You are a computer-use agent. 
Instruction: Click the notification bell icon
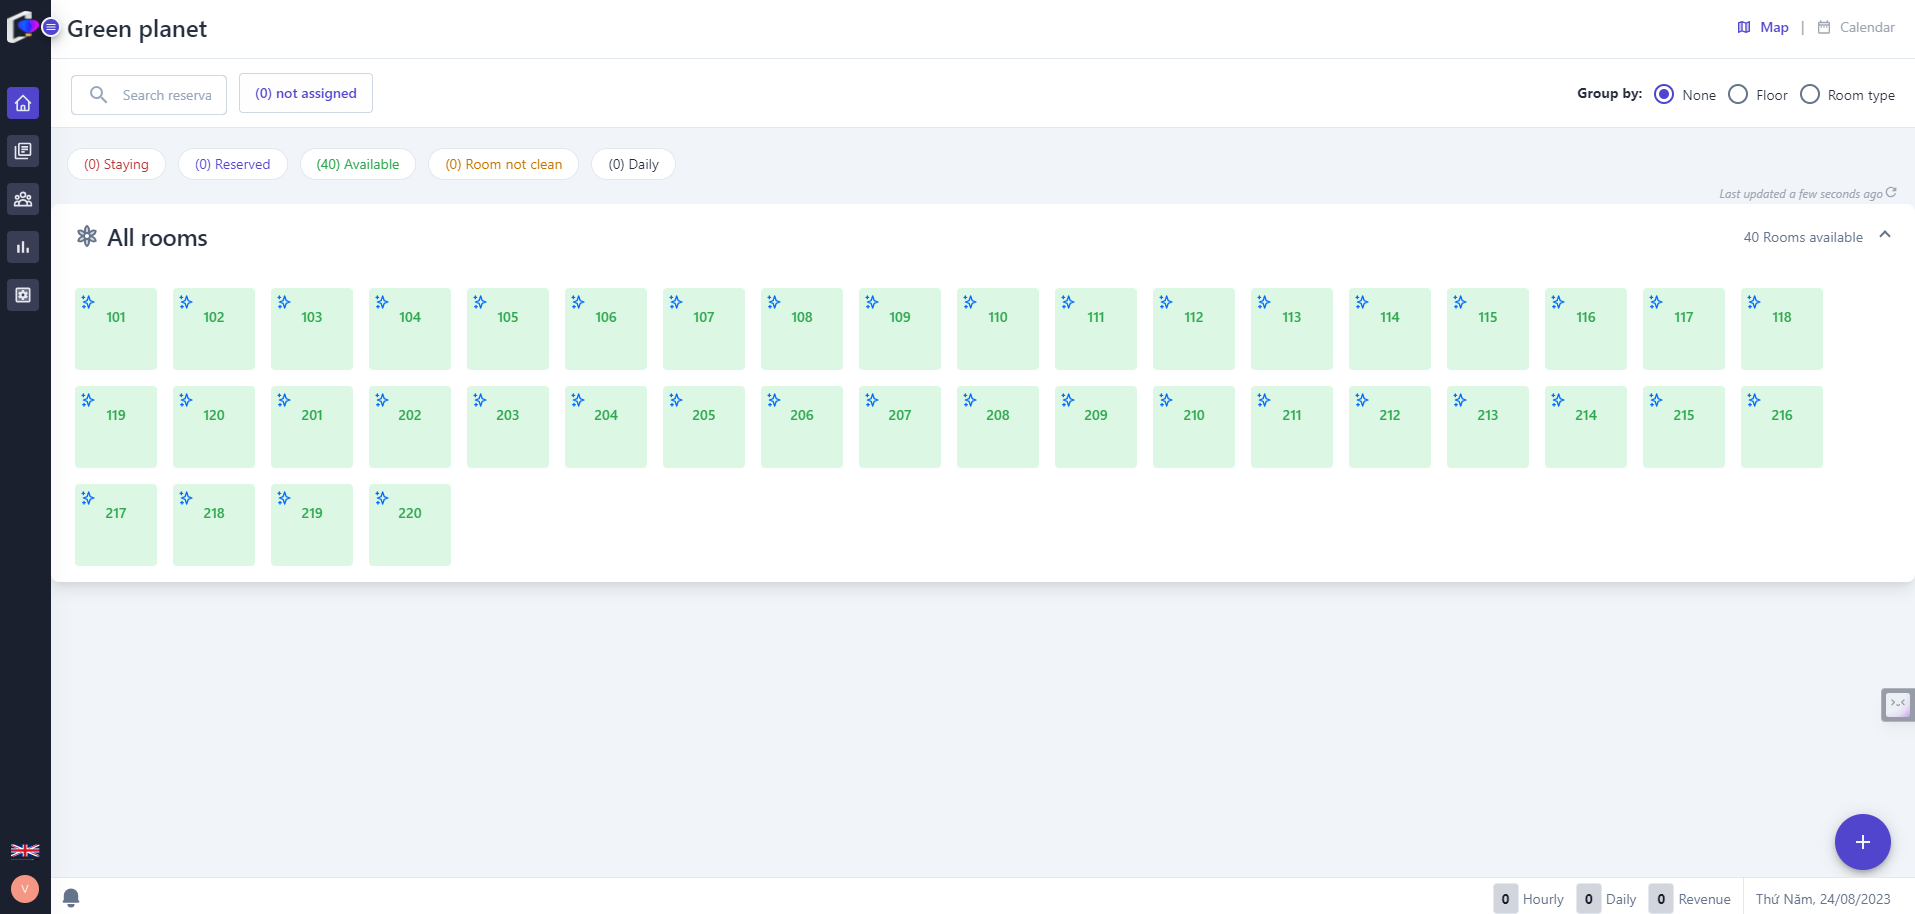pyautogui.click(x=71, y=897)
